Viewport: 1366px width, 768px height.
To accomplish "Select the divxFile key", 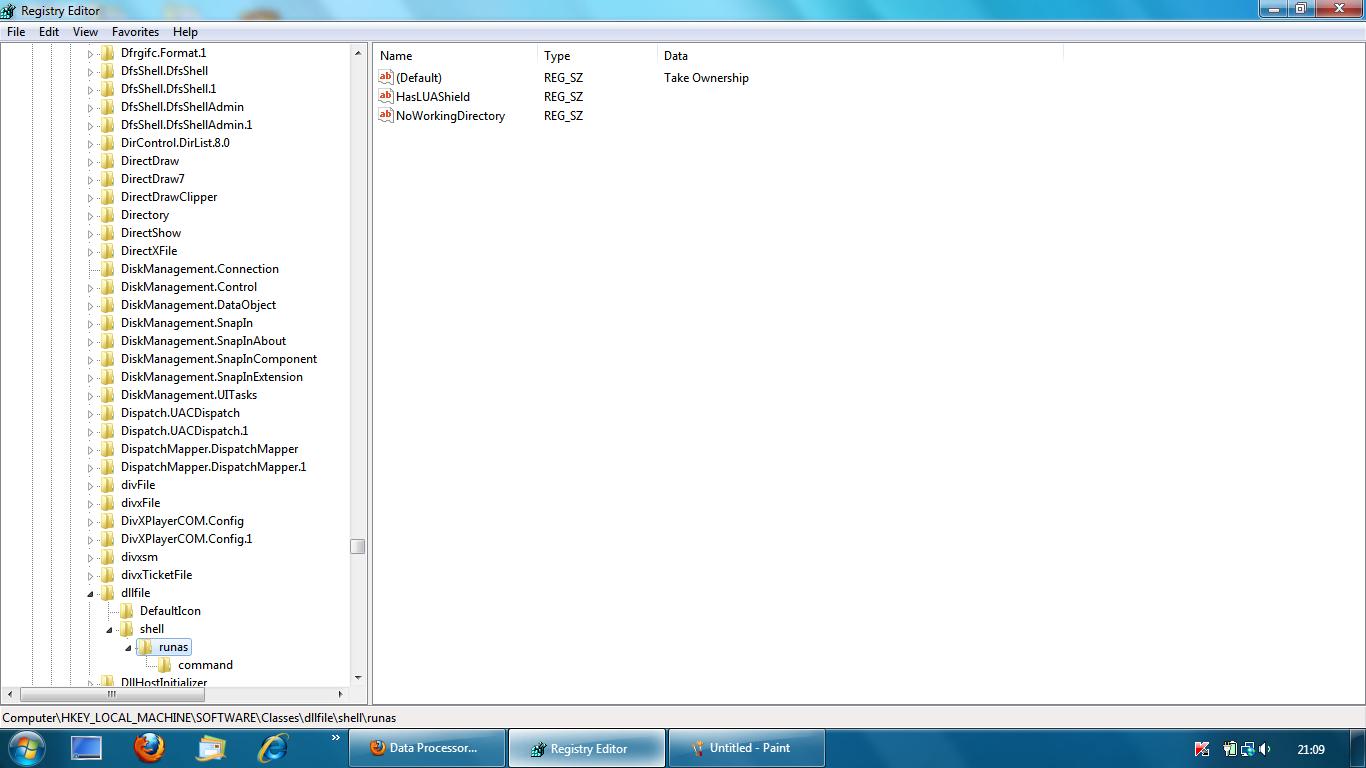I will pos(140,503).
